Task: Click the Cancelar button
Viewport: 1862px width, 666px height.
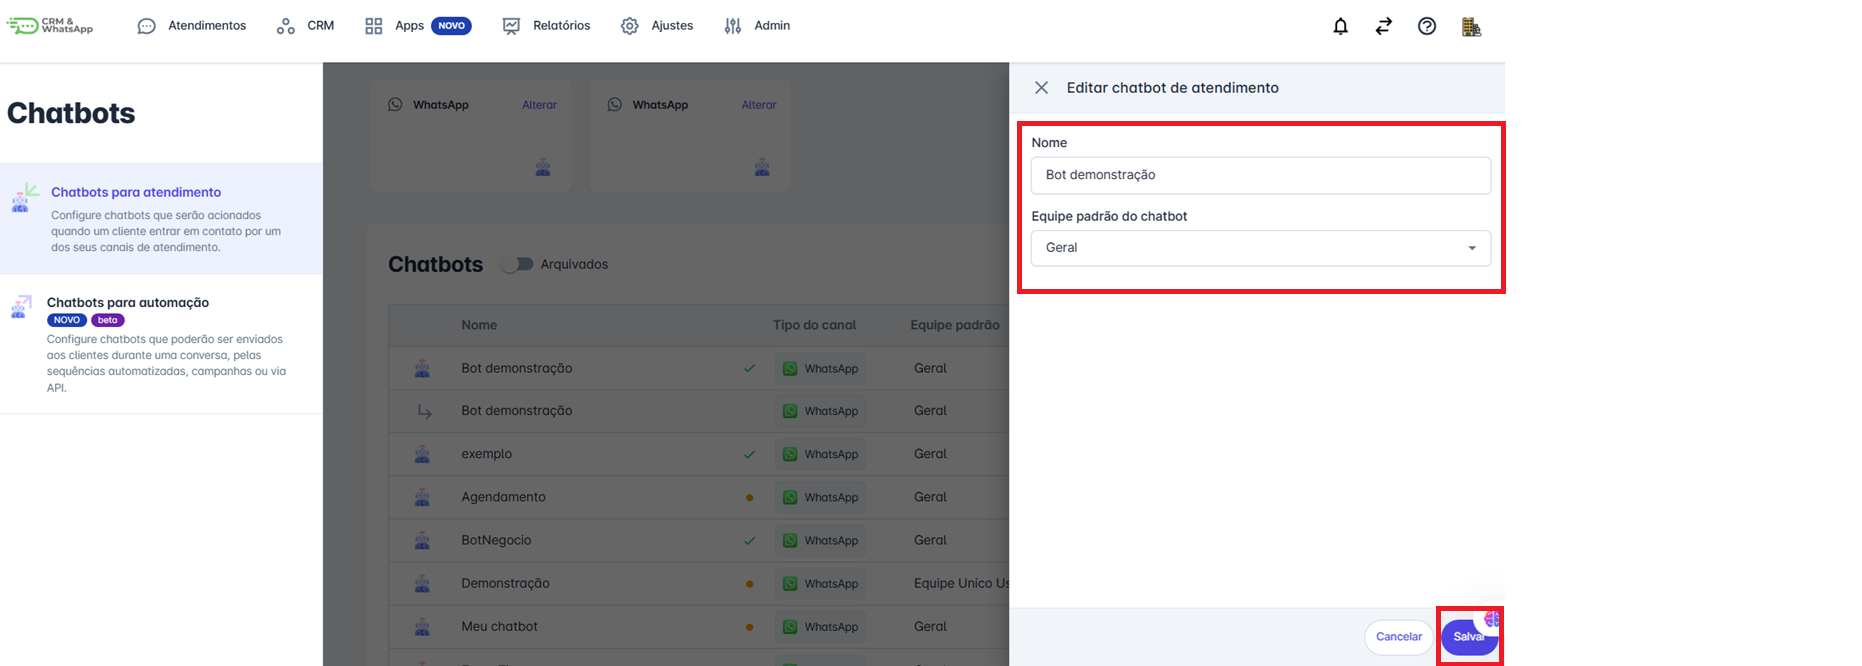Action: pyautogui.click(x=1398, y=637)
